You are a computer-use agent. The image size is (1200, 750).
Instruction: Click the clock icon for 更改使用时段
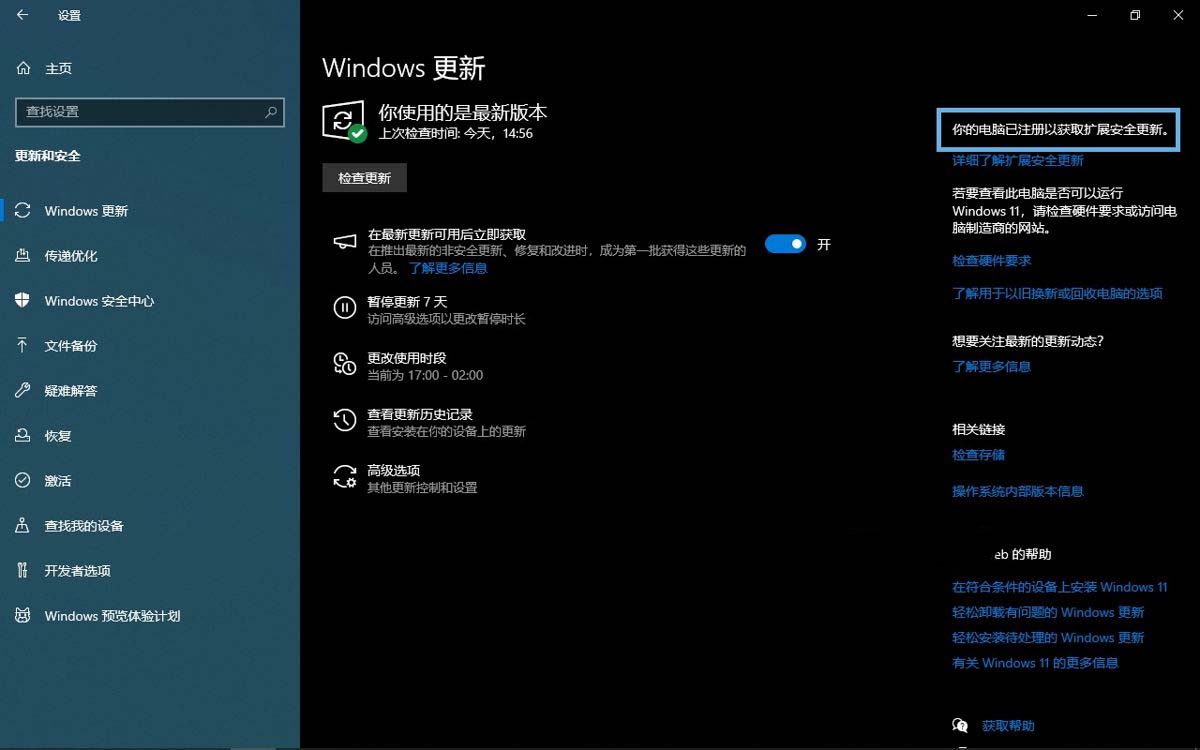coord(344,364)
